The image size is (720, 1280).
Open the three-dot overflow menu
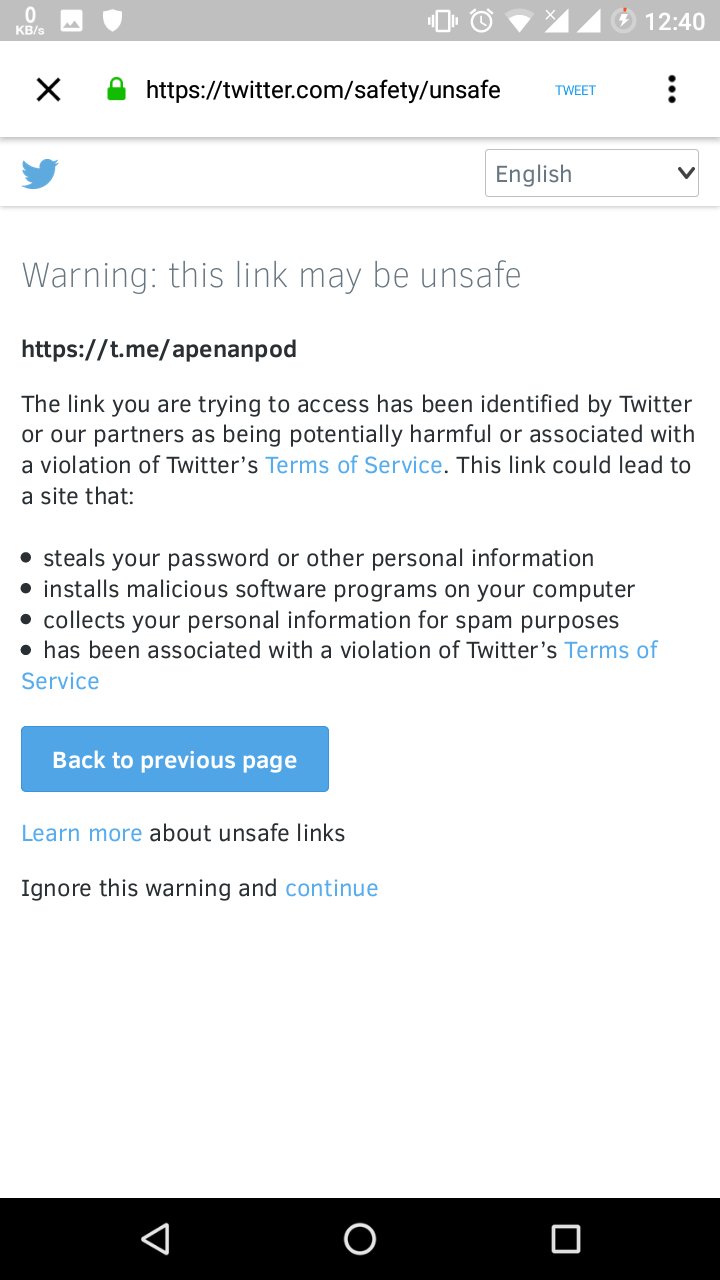click(x=672, y=90)
